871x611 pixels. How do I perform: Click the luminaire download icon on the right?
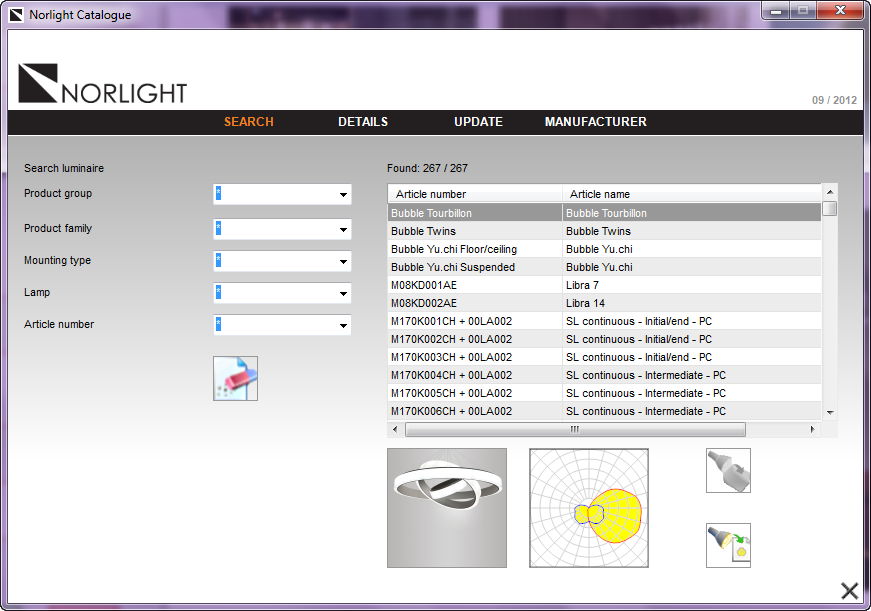coord(728,471)
